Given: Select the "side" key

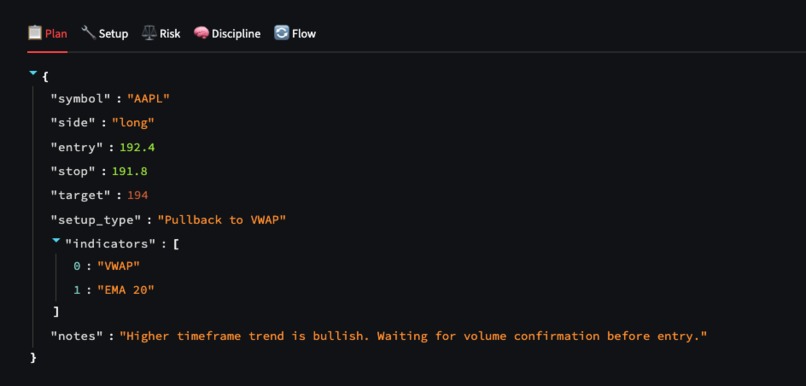Looking at the screenshot, I should tap(72, 123).
